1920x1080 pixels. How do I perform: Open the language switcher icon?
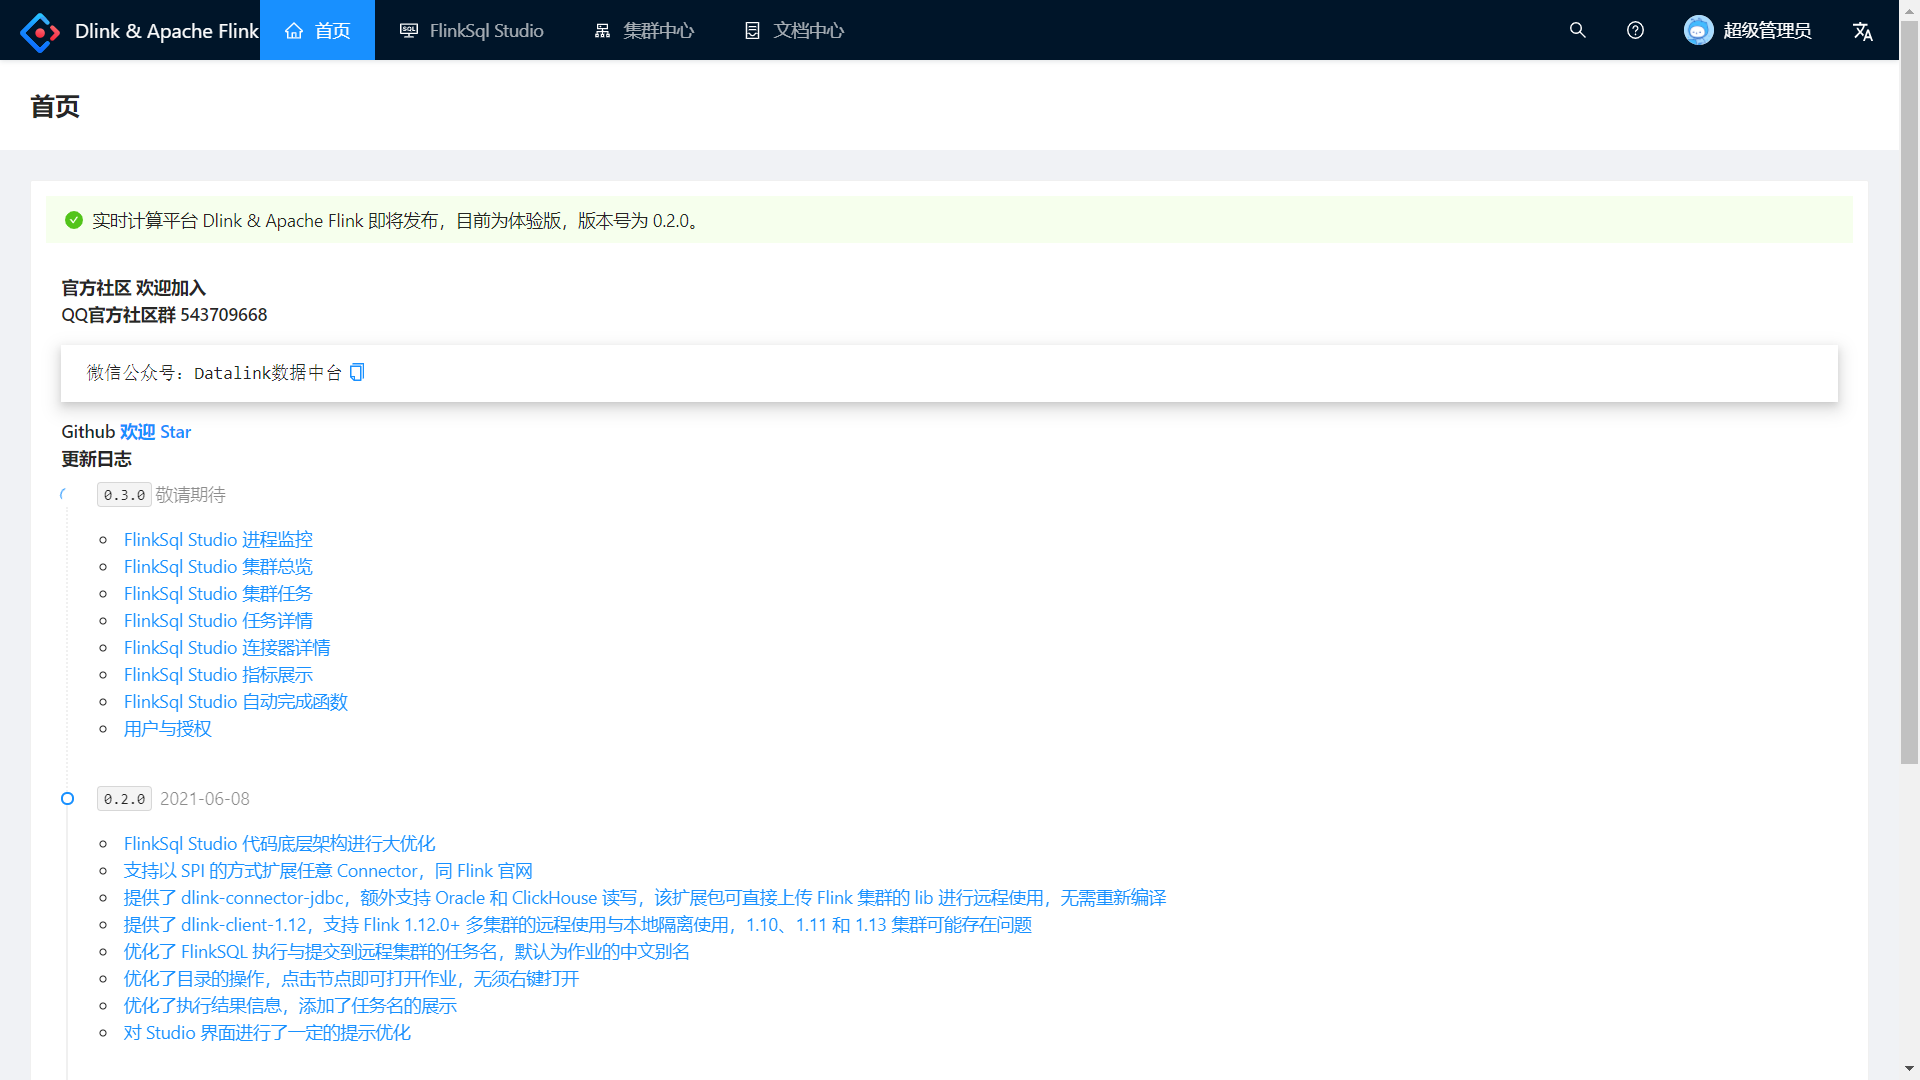point(1862,31)
